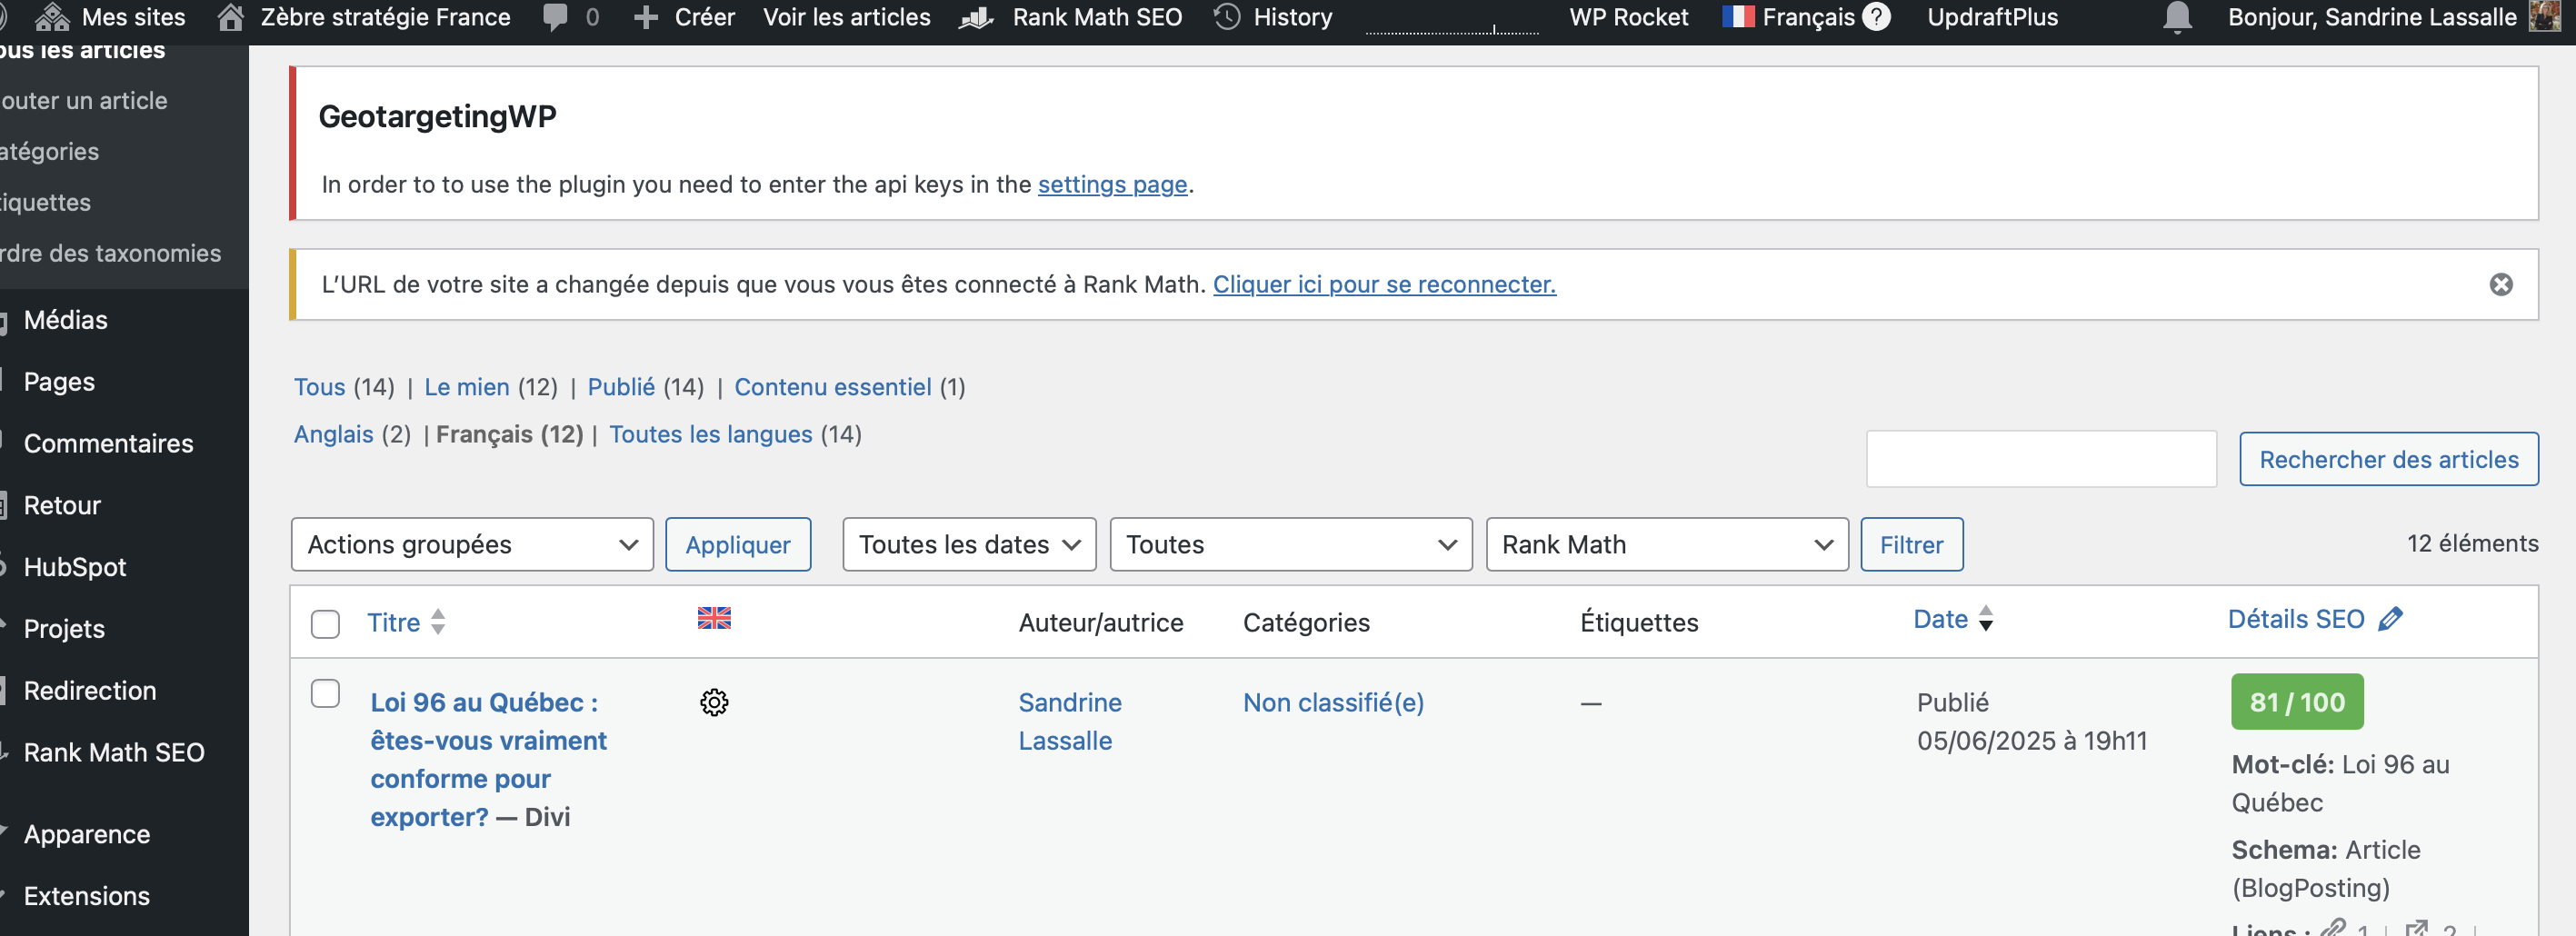Open the Toutes les dates dropdown
The width and height of the screenshot is (2576, 936).
click(969, 545)
